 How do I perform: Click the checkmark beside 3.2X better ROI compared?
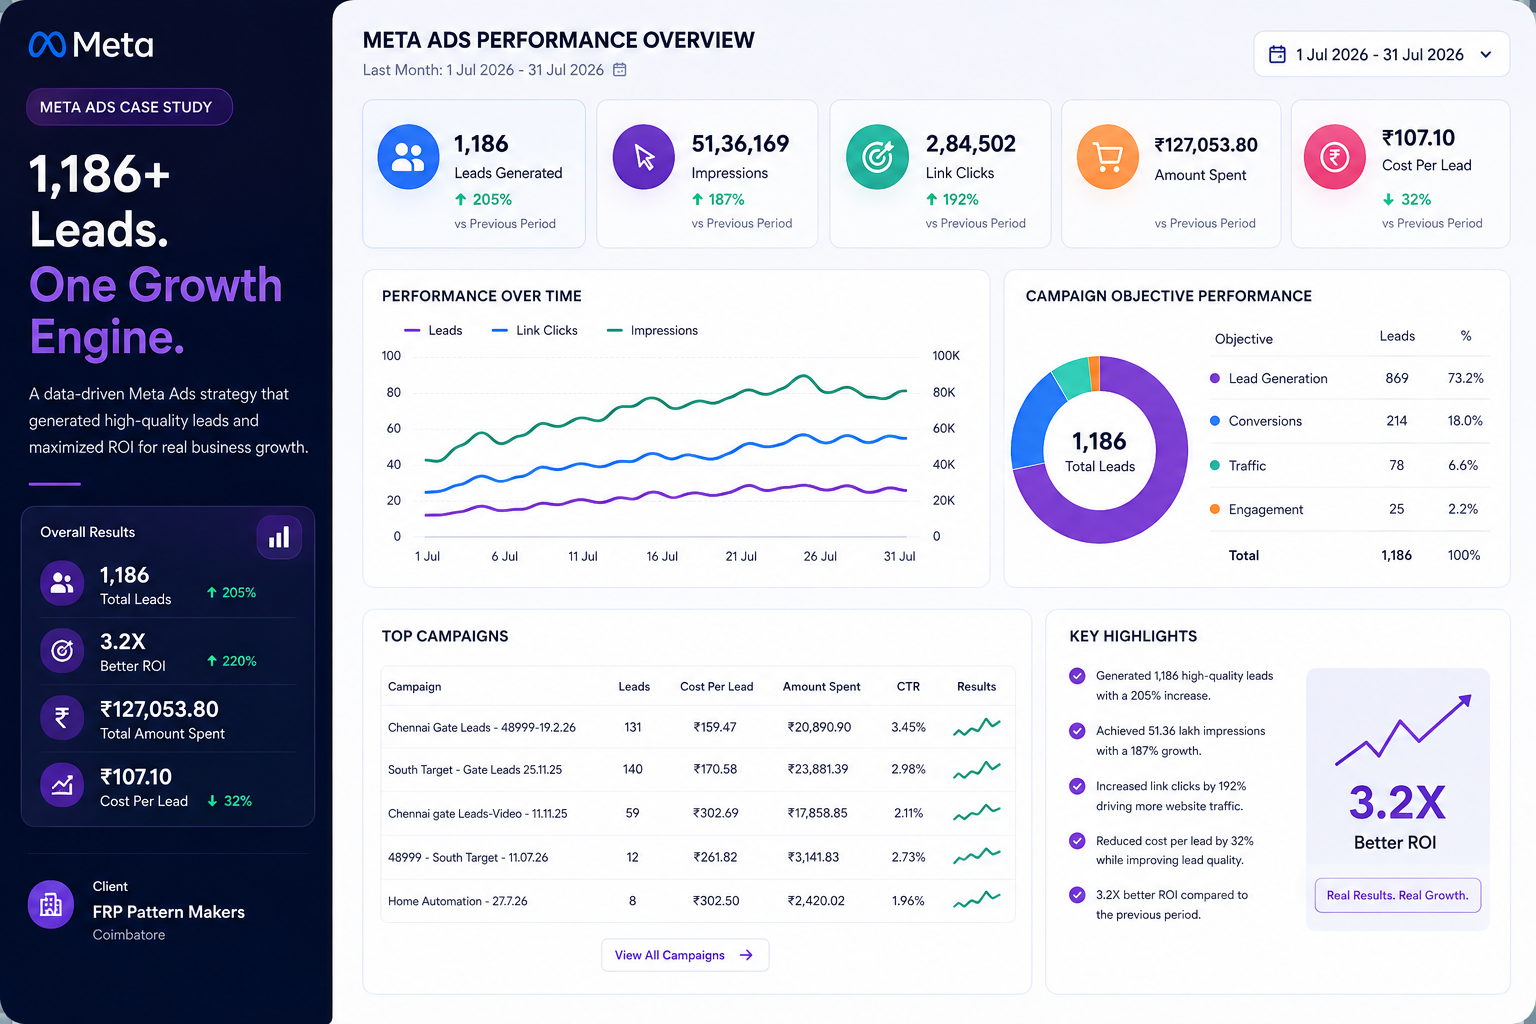pos(1077,895)
